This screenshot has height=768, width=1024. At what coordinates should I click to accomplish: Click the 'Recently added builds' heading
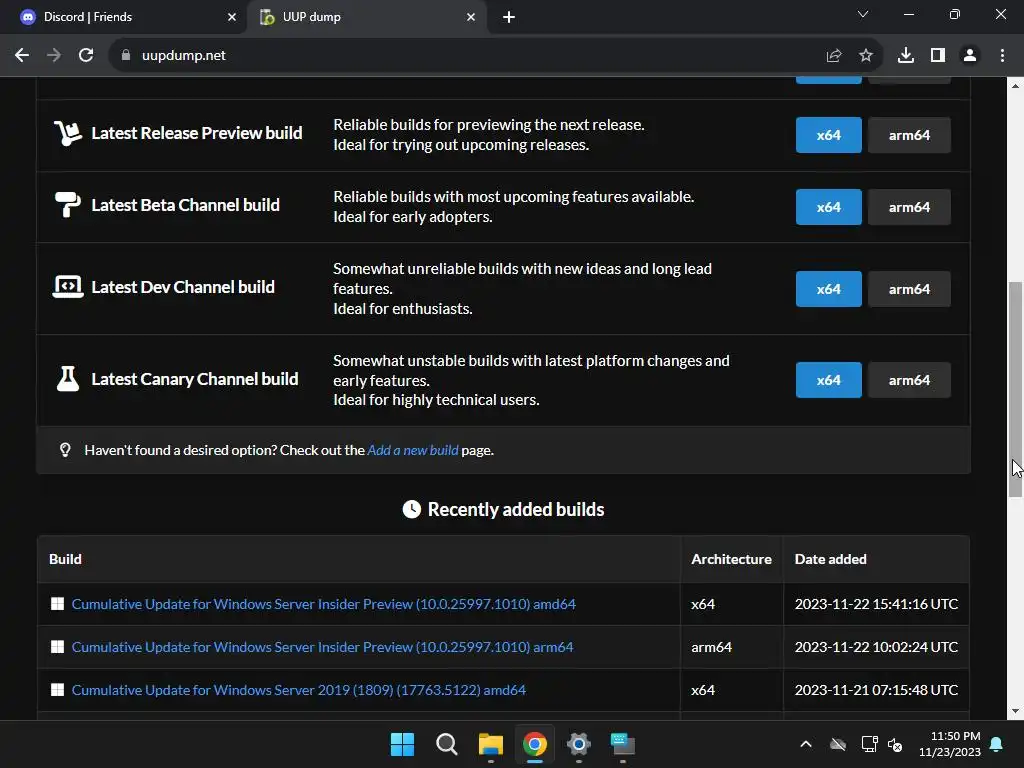(x=516, y=509)
